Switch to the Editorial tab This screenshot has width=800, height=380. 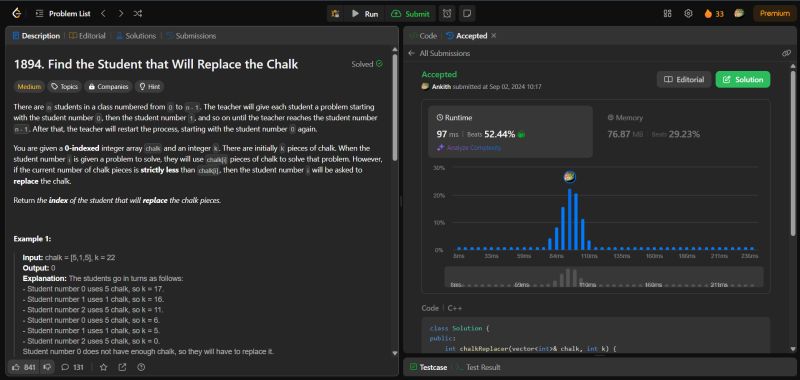(x=88, y=36)
